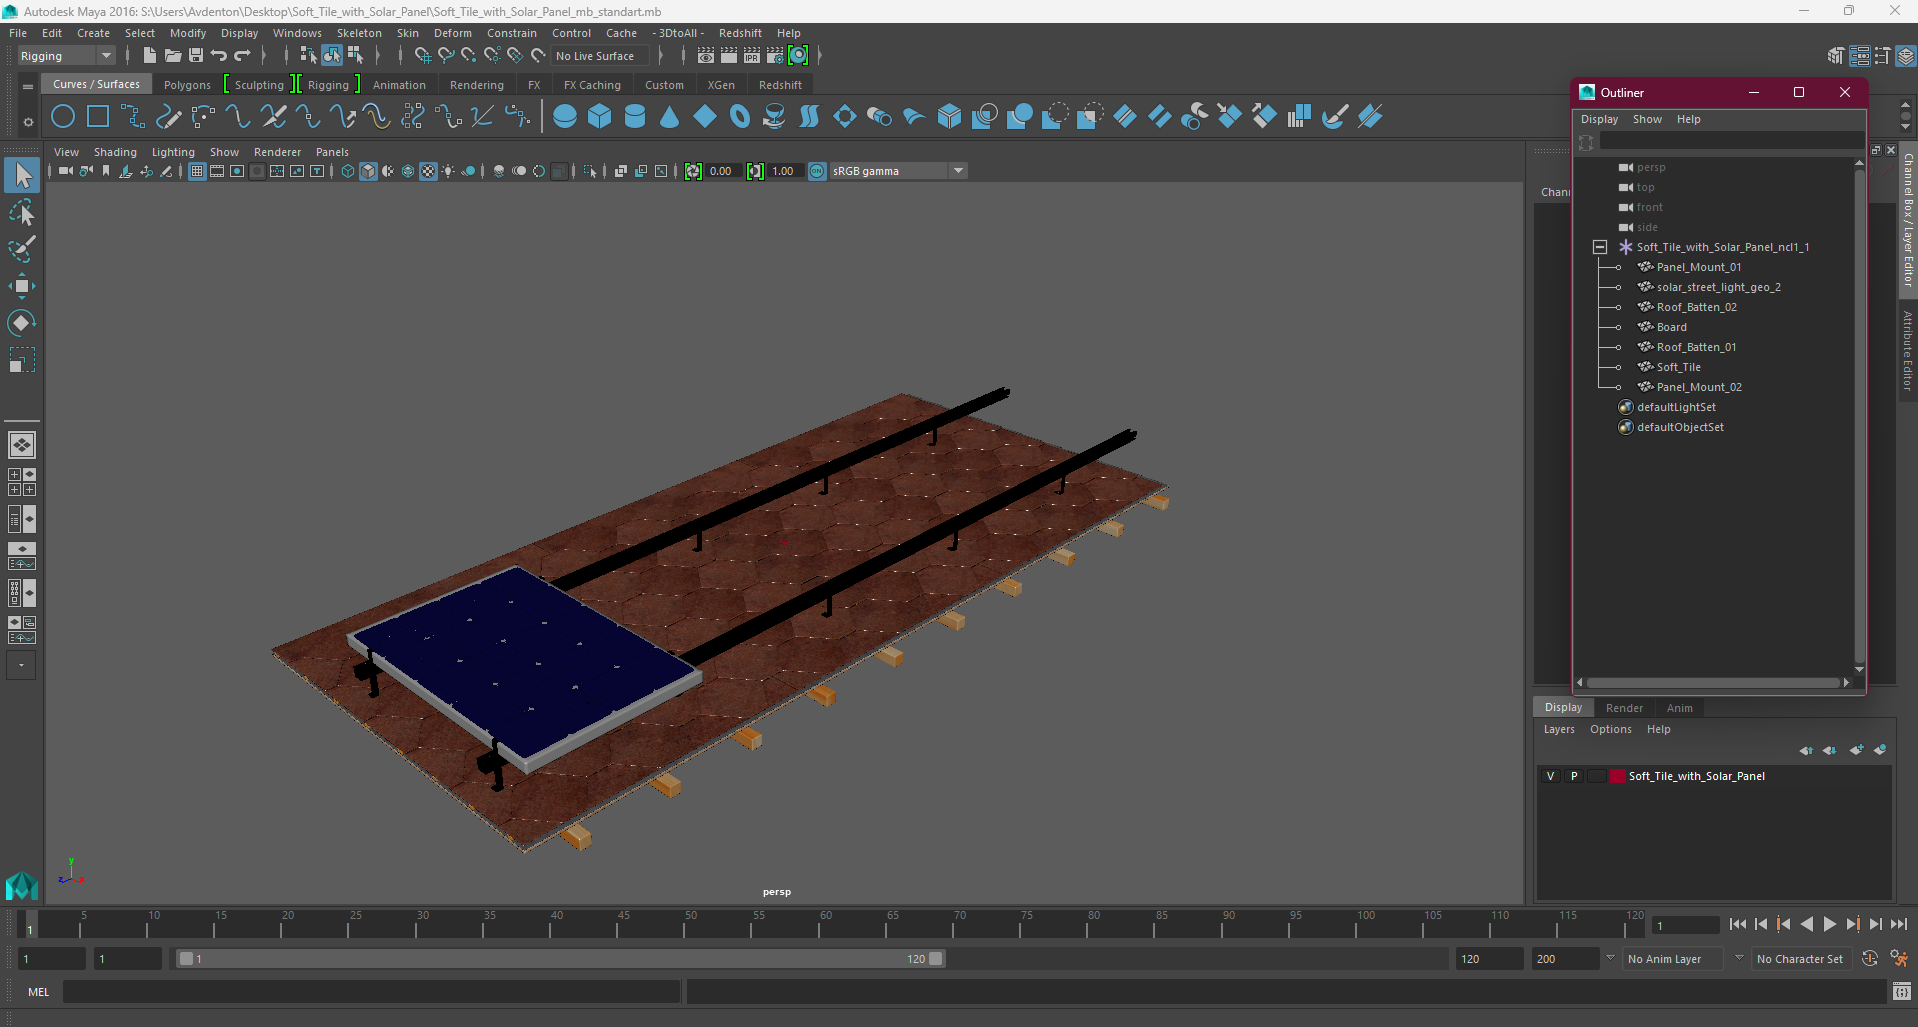Create a NURBS cone from shelf

tap(670, 117)
